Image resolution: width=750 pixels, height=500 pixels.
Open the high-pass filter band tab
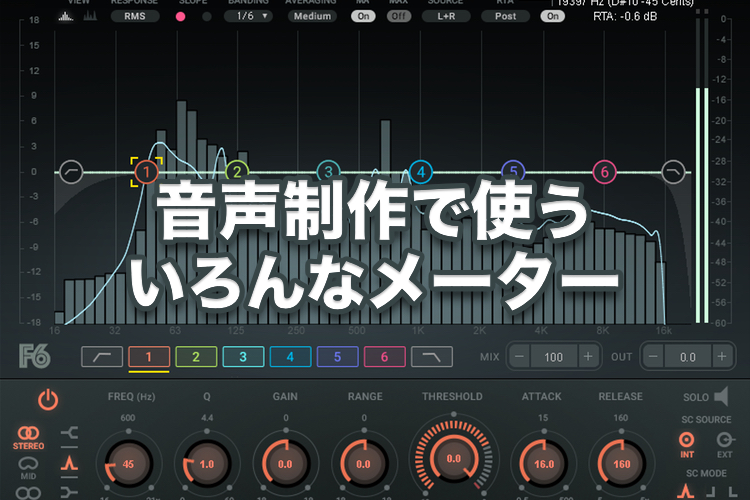102,357
